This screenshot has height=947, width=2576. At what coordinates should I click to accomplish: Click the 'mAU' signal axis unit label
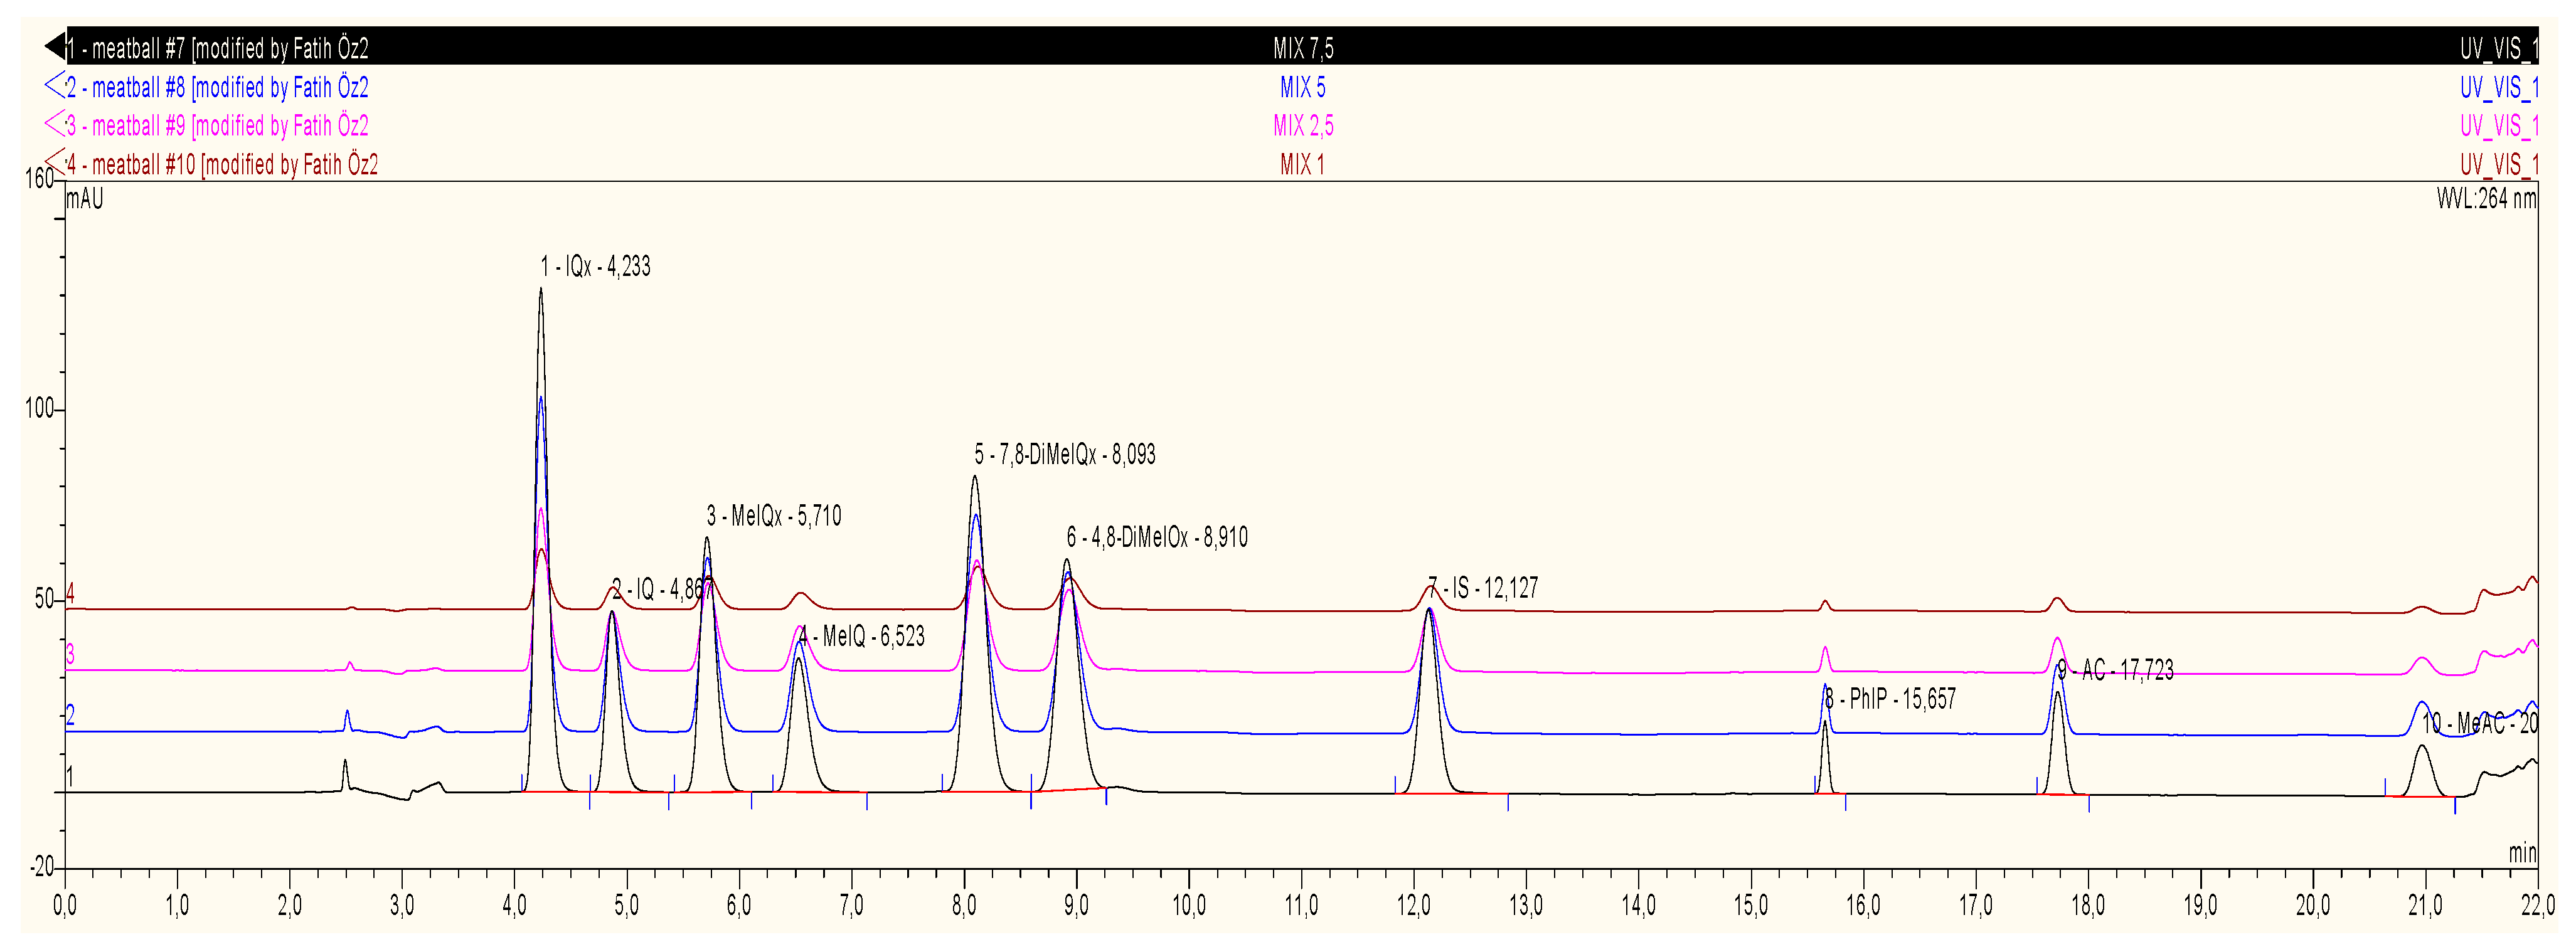(x=85, y=199)
